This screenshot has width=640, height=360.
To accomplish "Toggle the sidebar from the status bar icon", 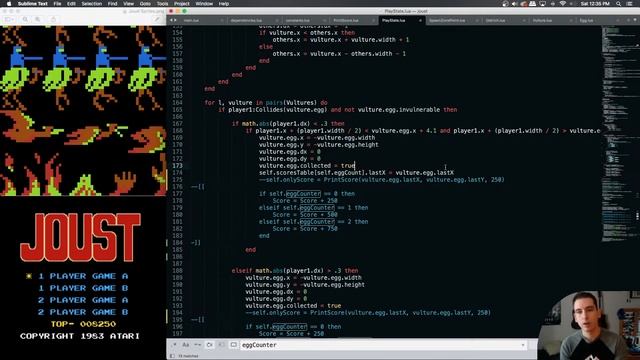I will coord(172,356).
